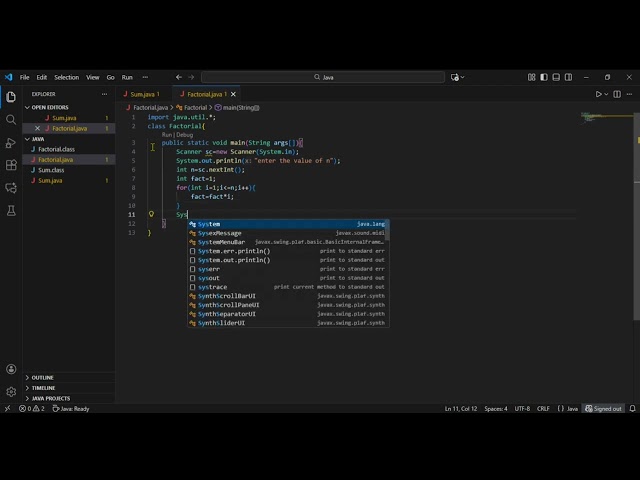Open the Chat view icon in activity bar
Image resolution: width=640 pixels, height=480 pixels.
(x=11, y=188)
